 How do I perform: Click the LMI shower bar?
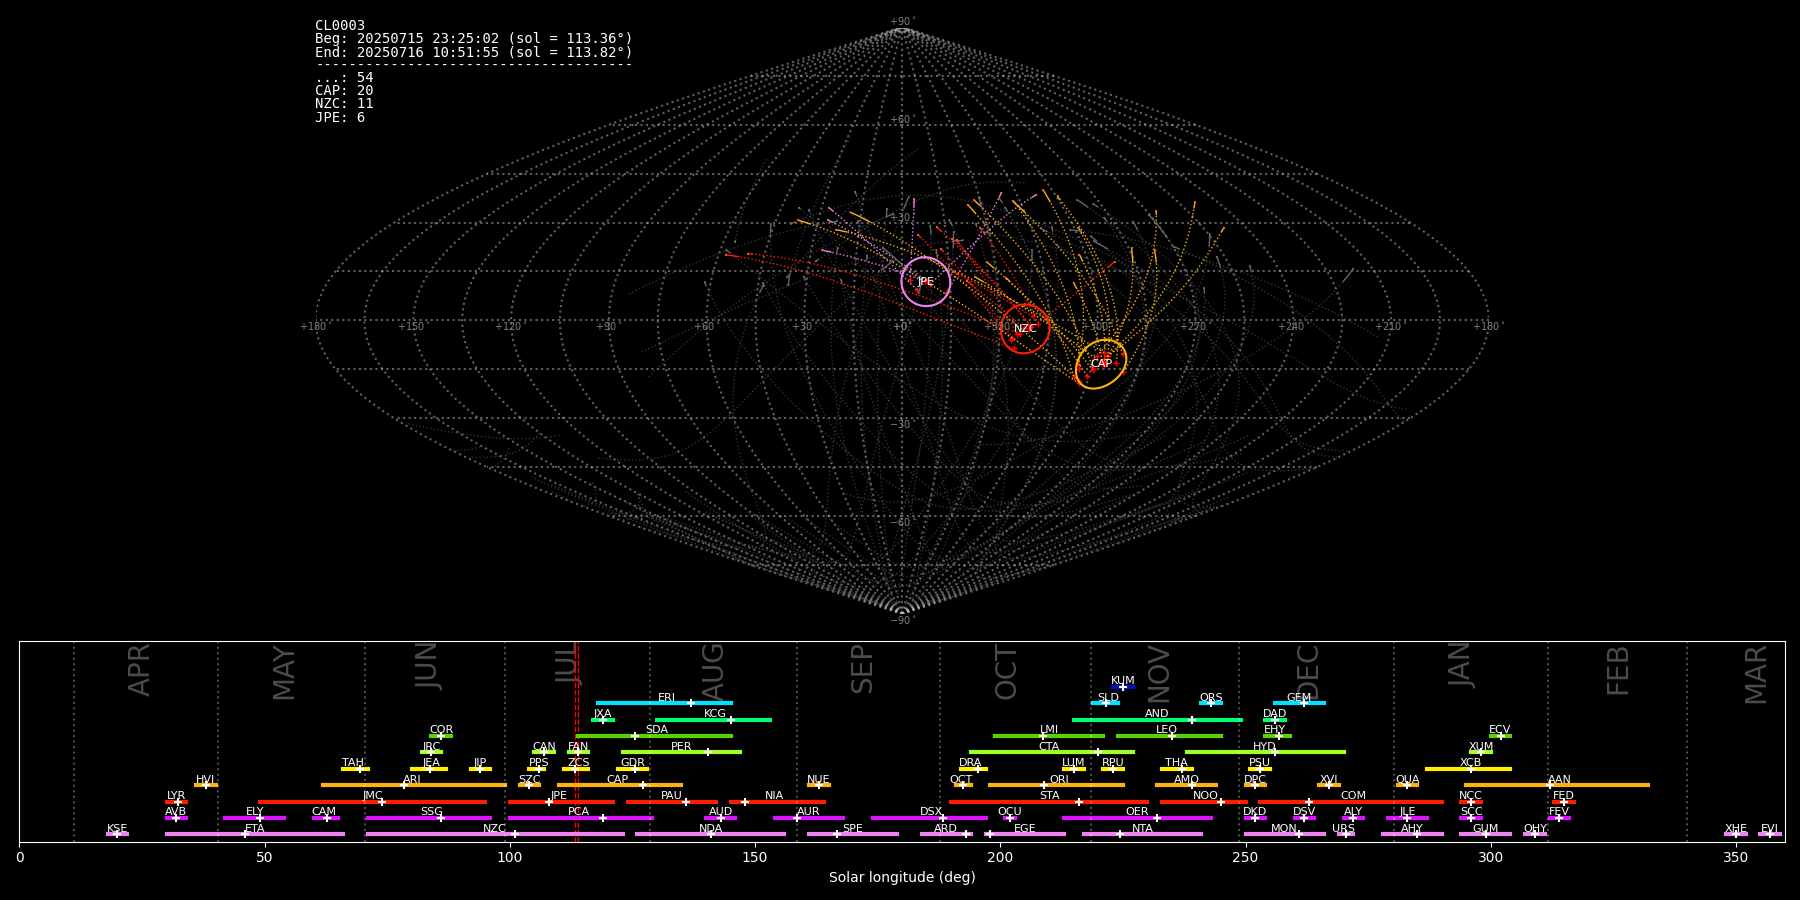[1049, 736]
